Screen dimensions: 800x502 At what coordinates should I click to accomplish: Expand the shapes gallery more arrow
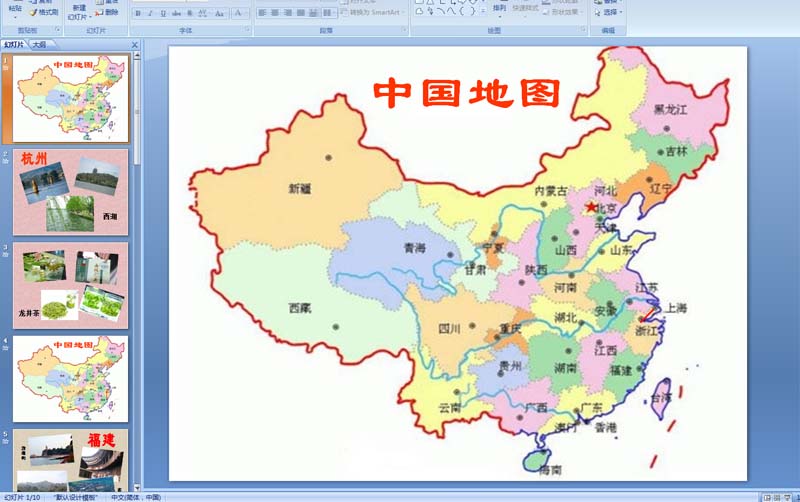coord(483,11)
